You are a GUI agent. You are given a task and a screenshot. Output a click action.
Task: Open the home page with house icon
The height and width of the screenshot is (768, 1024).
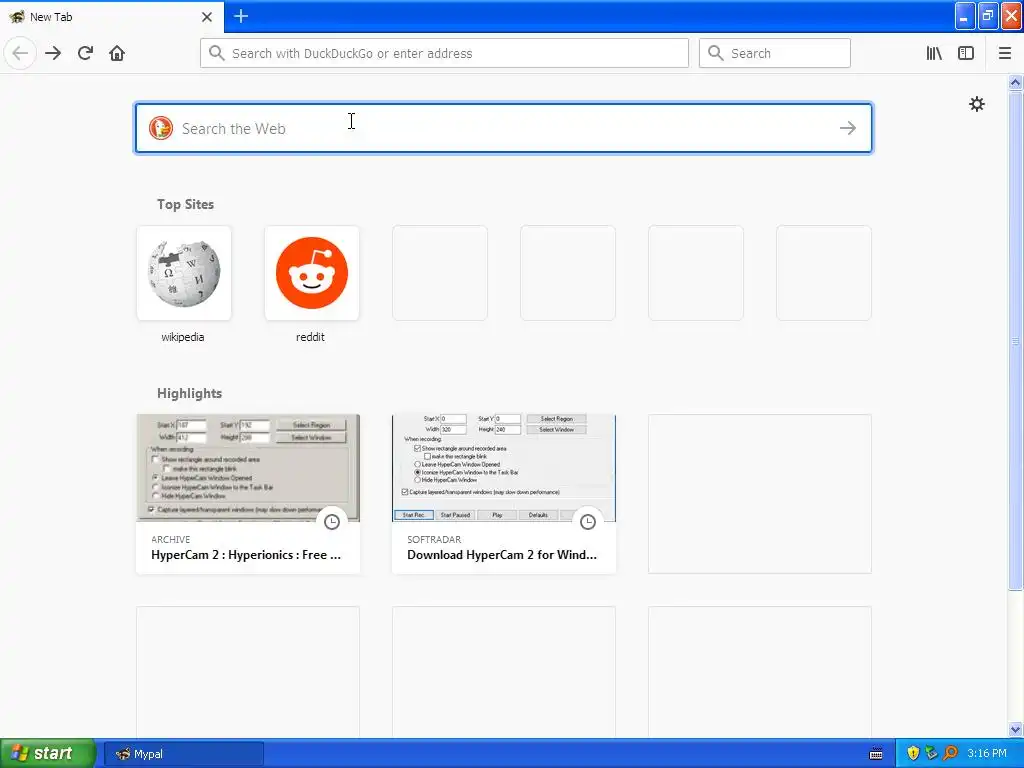(117, 53)
